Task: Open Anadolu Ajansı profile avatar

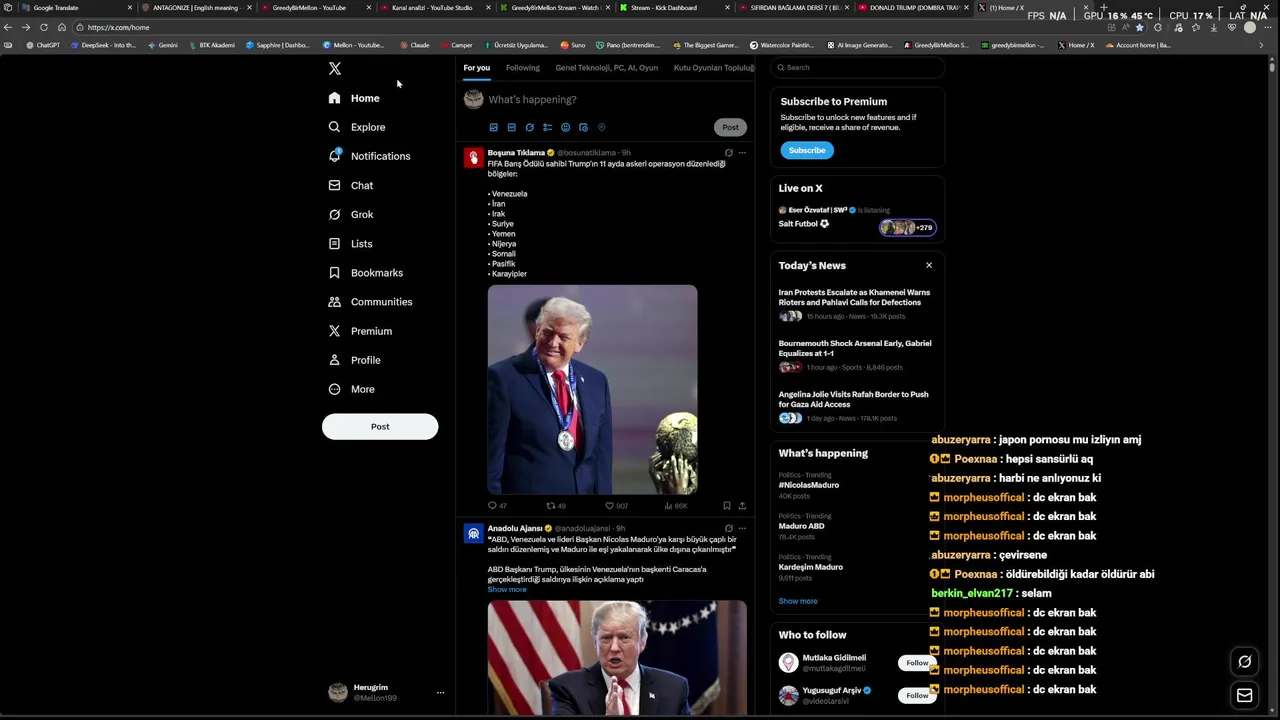Action: (474, 534)
